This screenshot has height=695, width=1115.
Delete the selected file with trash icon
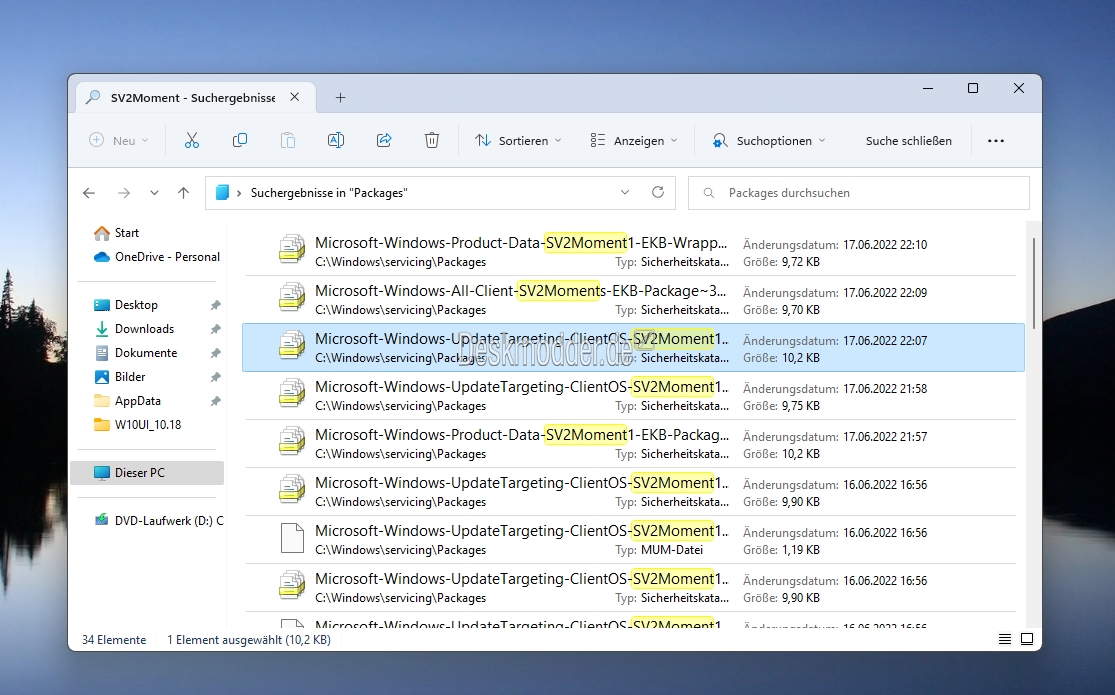coord(432,141)
